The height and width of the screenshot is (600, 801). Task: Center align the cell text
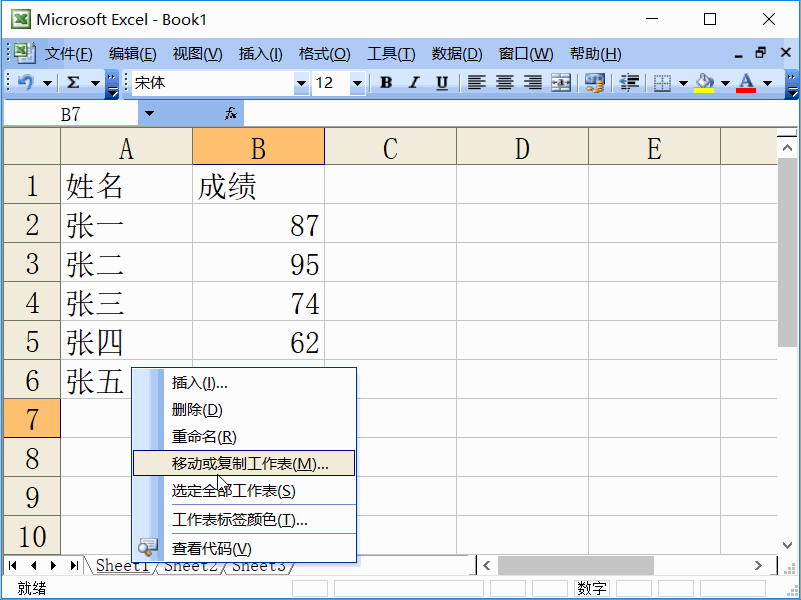coord(505,82)
